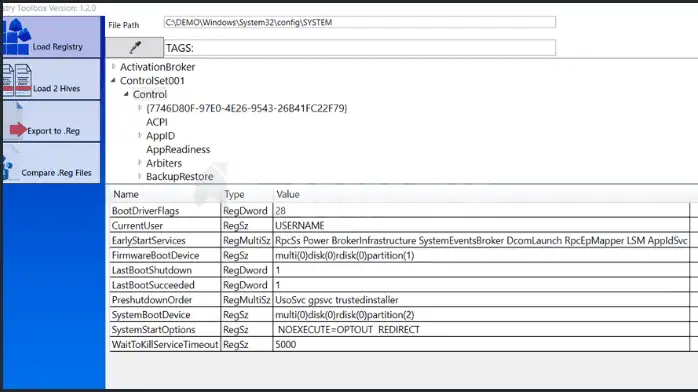Select the AppID key
698x392 pixels.
tap(160, 136)
